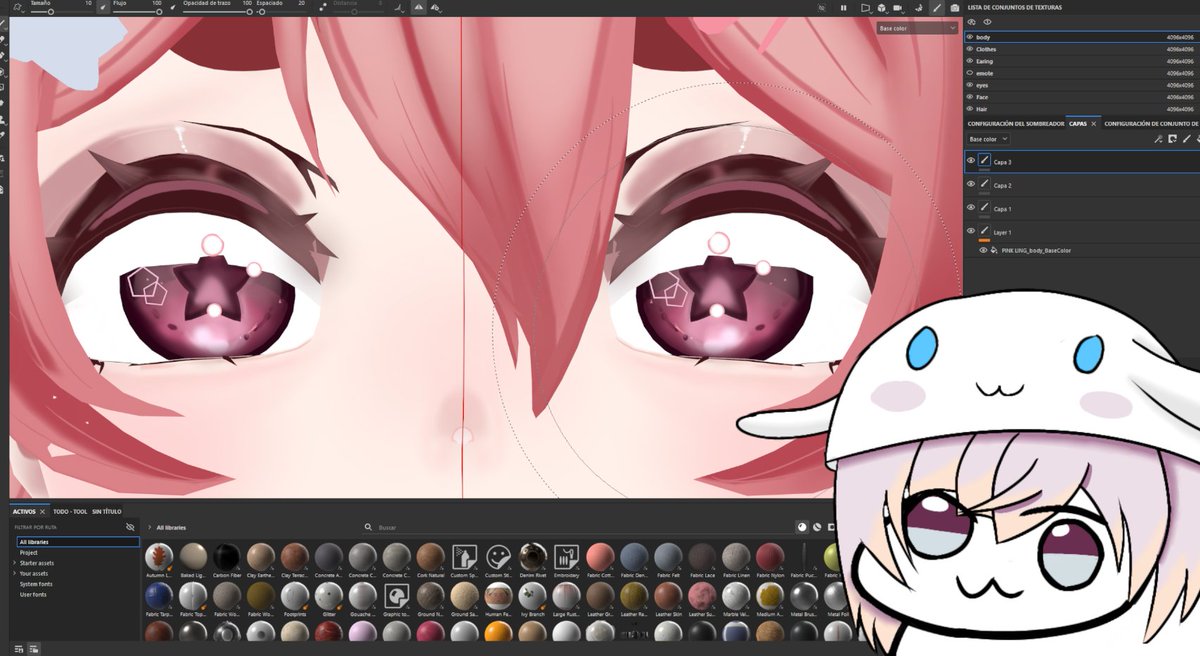Screen dimensions: 1200x656
Task: Toggle flow pen pressure icon
Action: [172, 7]
